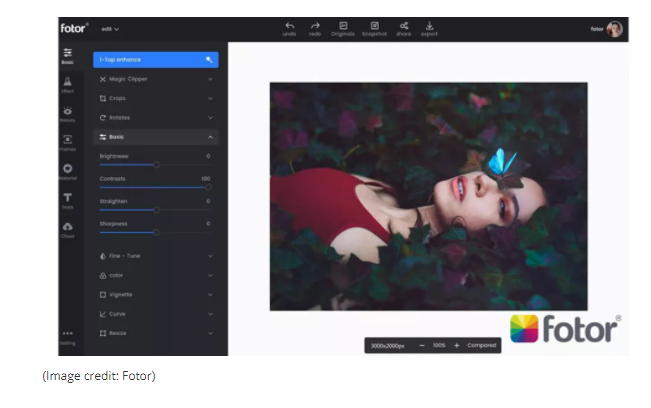Open the Text tool in sidebar

(x=68, y=199)
